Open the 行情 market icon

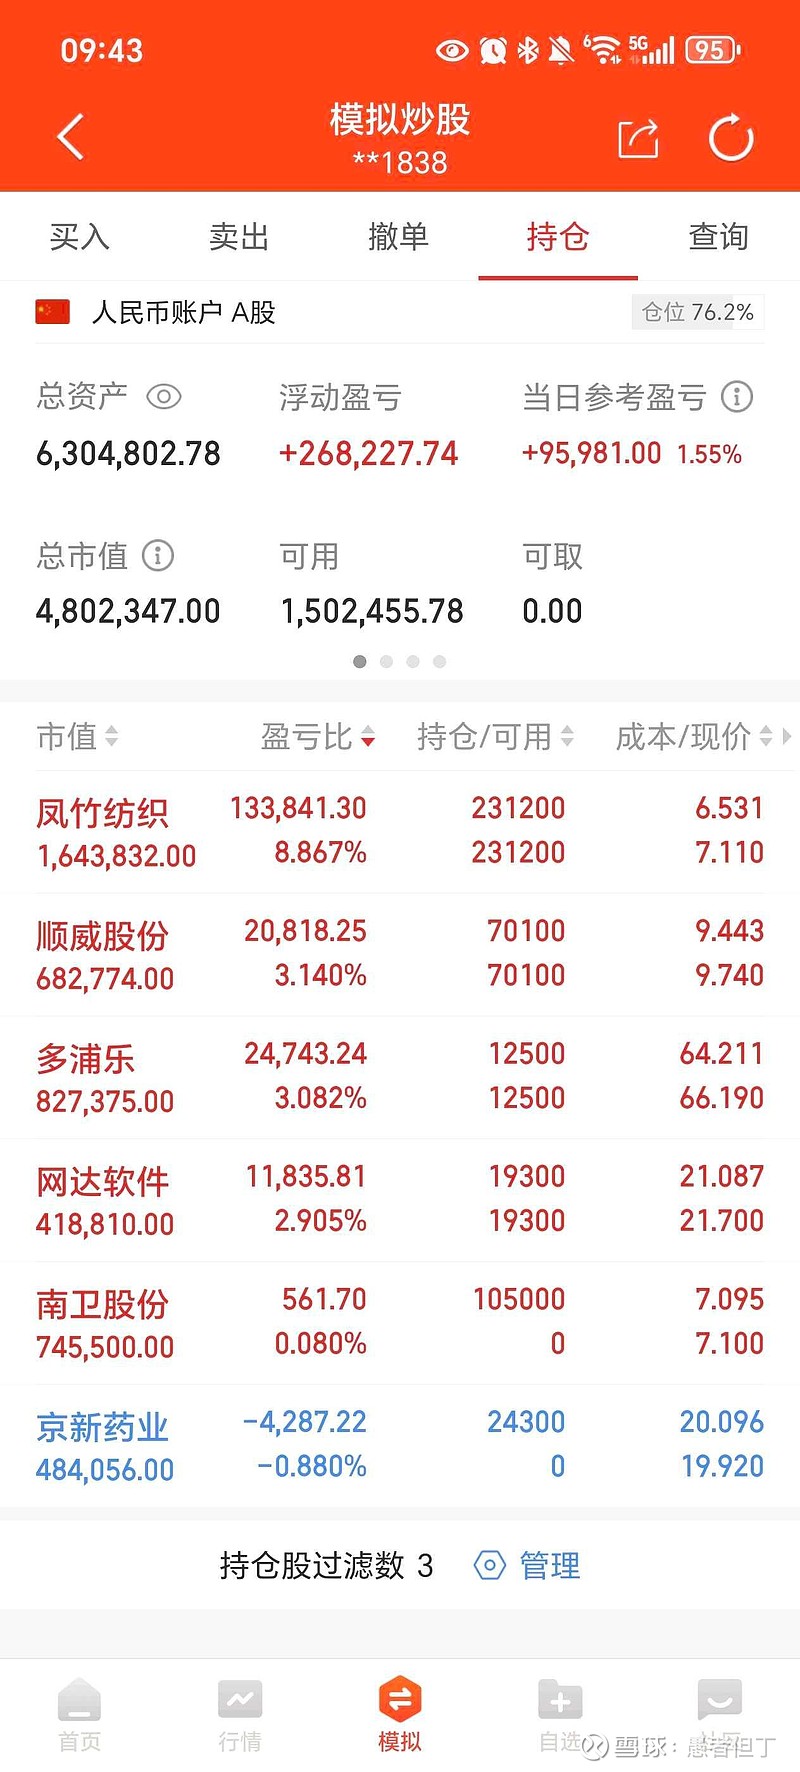pyautogui.click(x=240, y=1699)
